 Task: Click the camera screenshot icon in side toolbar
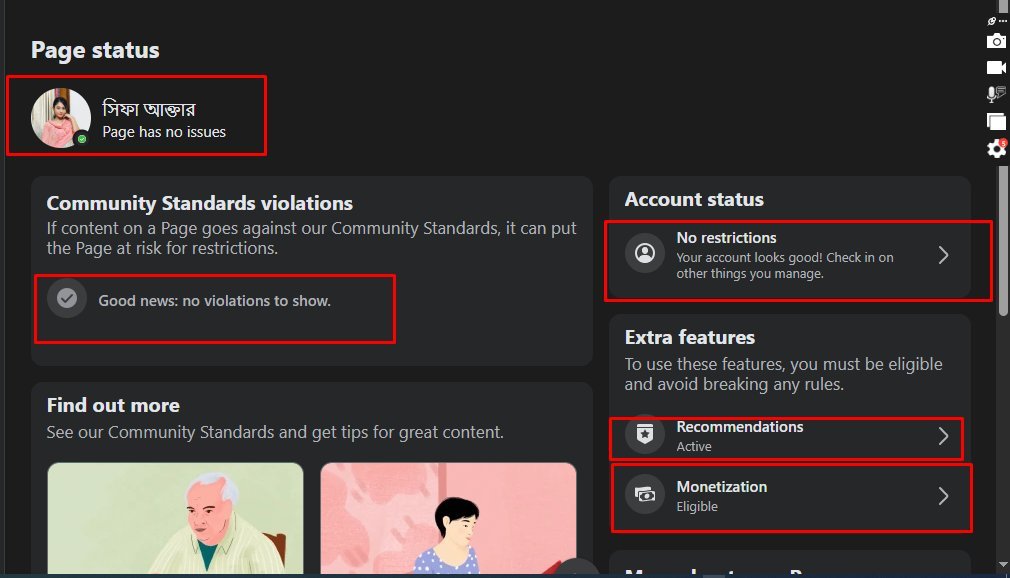[996, 41]
